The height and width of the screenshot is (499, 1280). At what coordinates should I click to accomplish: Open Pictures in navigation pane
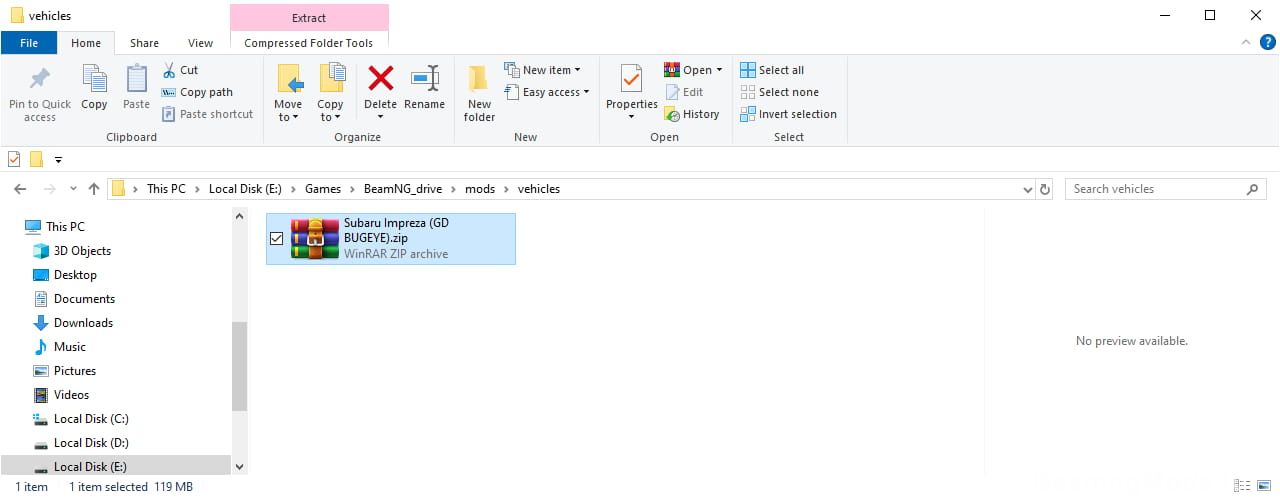75,371
